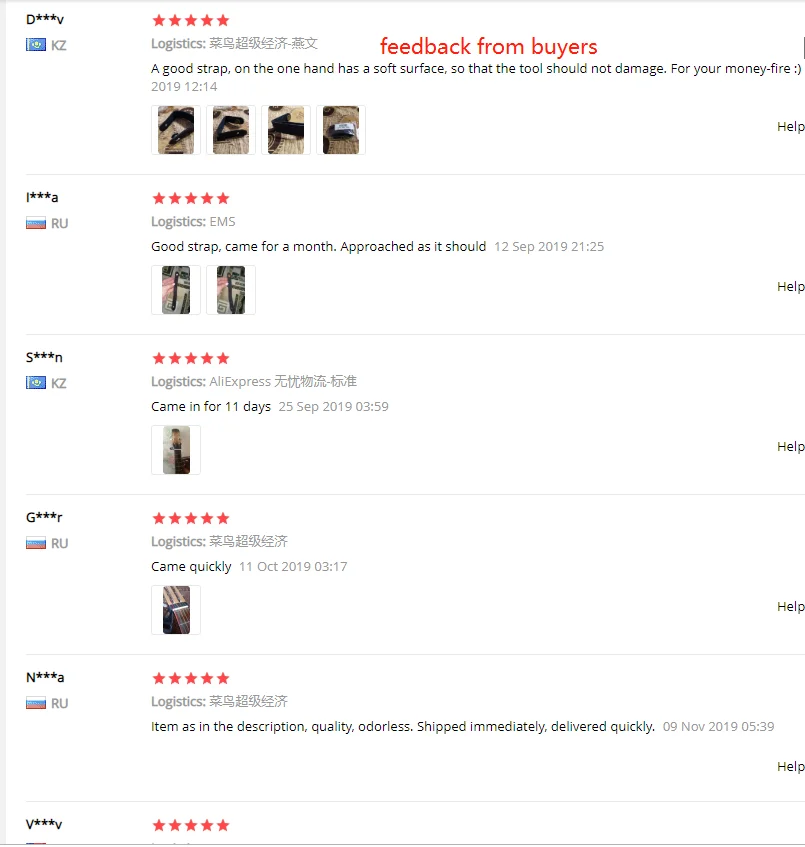Screen dimensions: 805x847
Task: Open fourth photo in D***v's review
Action: pos(341,130)
